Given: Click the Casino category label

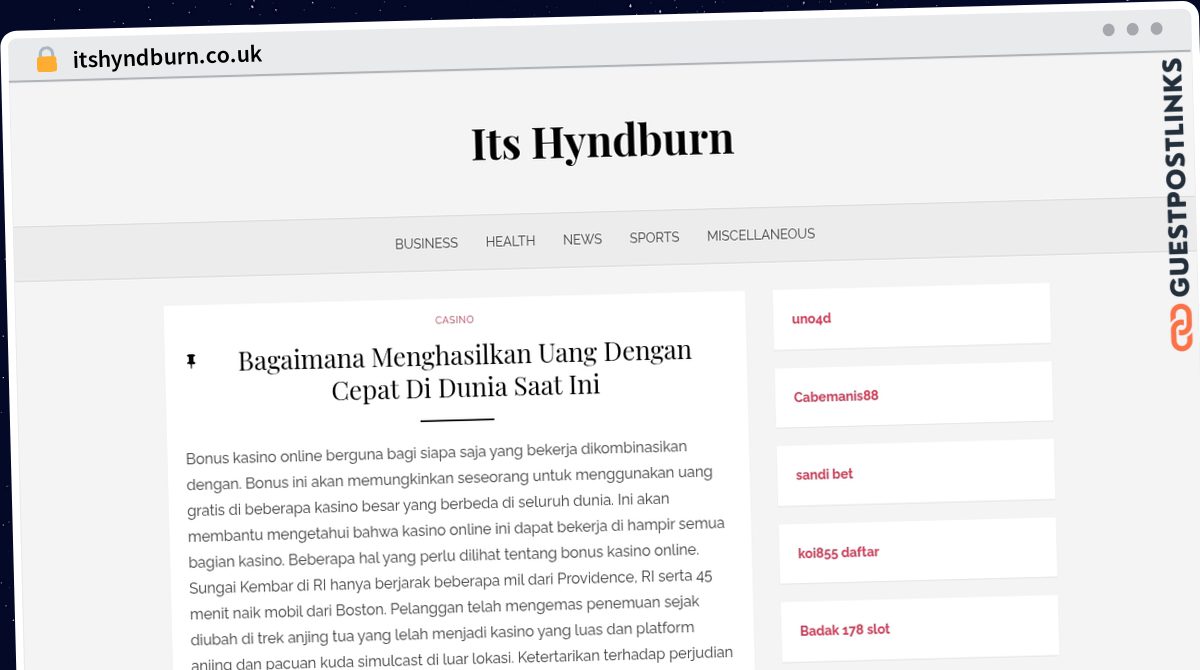Looking at the screenshot, I should pyautogui.click(x=454, y=320).
